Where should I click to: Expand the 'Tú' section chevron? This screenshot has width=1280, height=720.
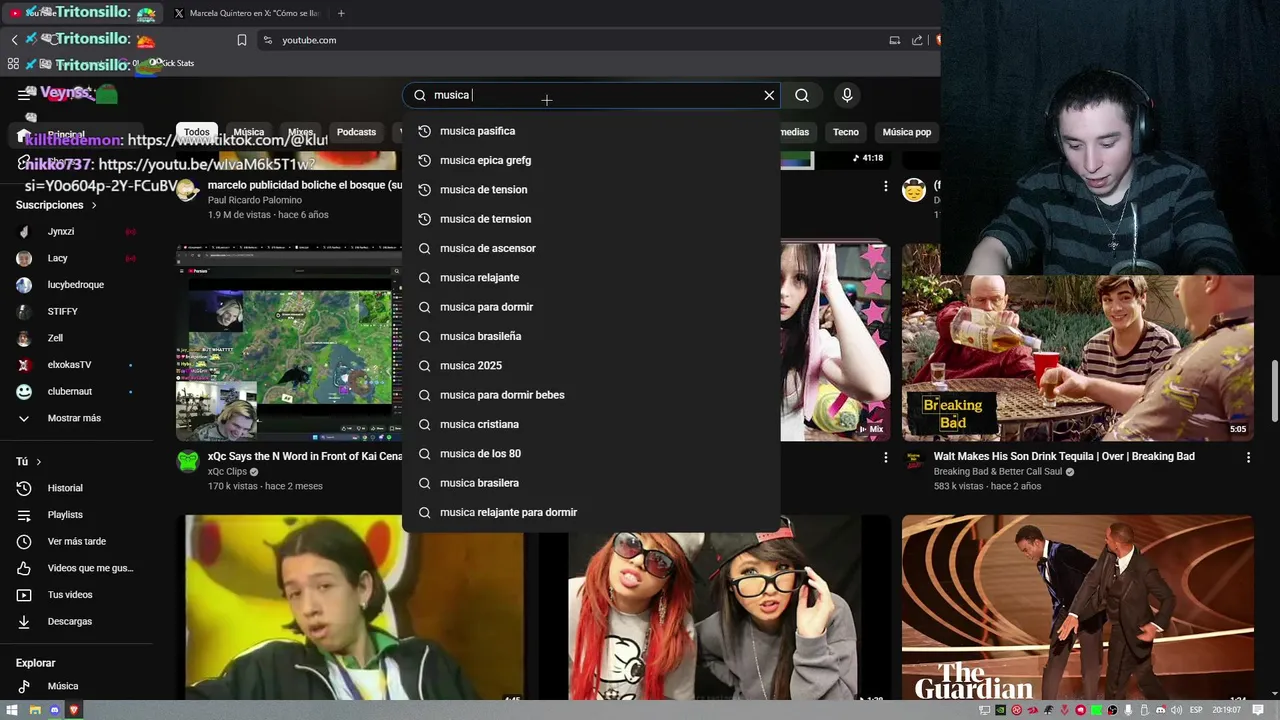pyautogui.click(x=39, y=462)
